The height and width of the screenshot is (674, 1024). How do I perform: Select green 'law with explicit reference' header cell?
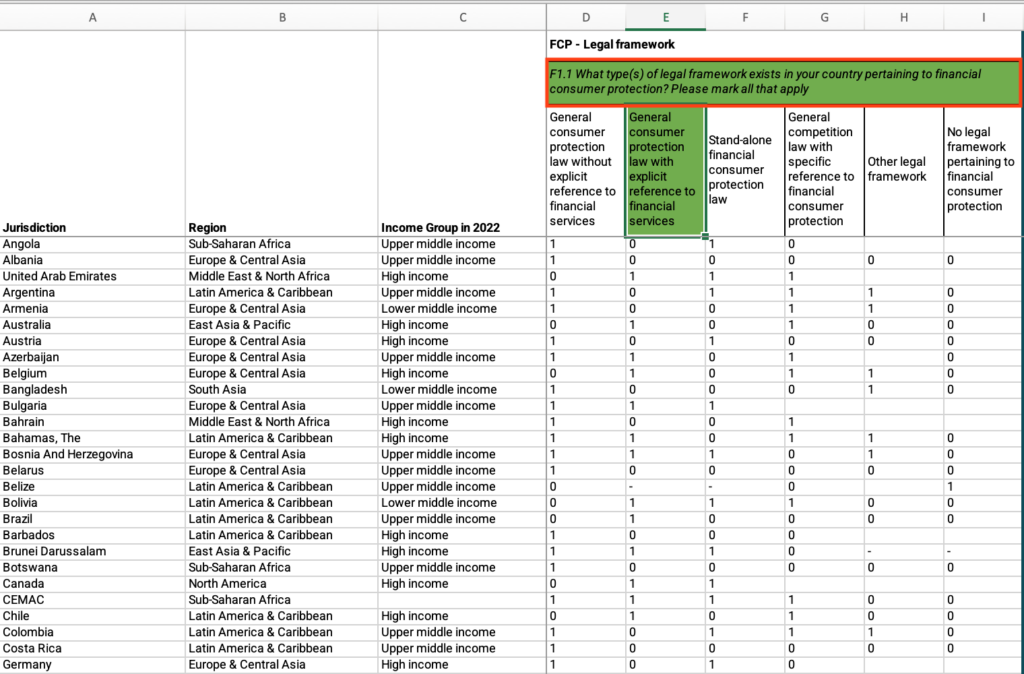pyautogui.click(x=665, y=171)
